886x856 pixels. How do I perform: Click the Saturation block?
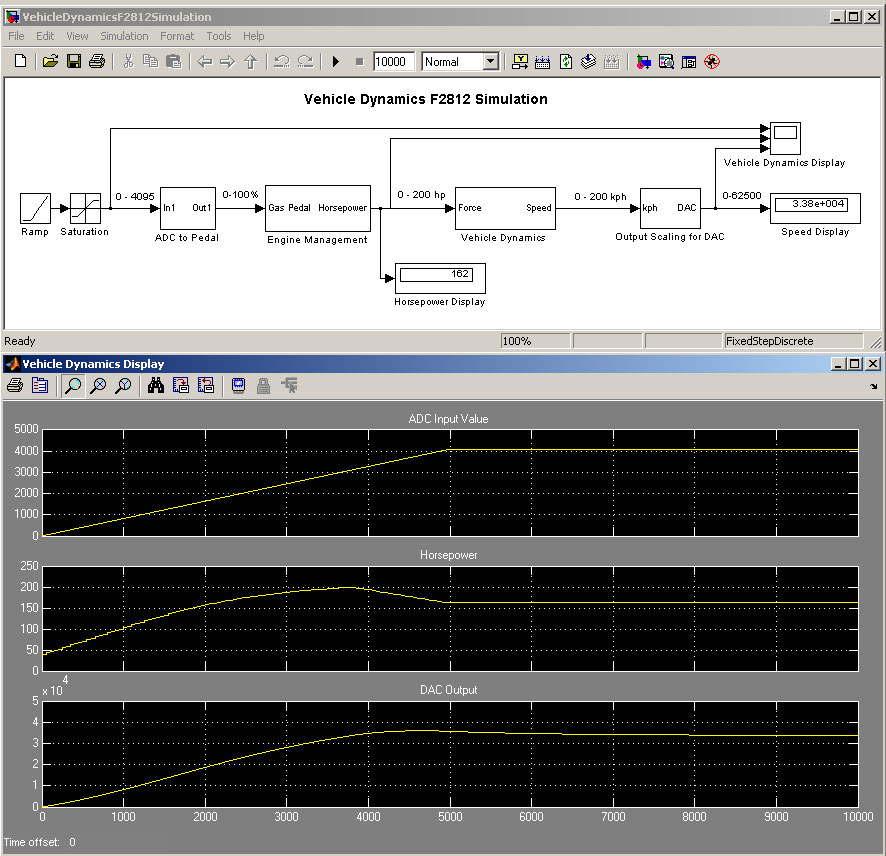[x=84, y=208]
